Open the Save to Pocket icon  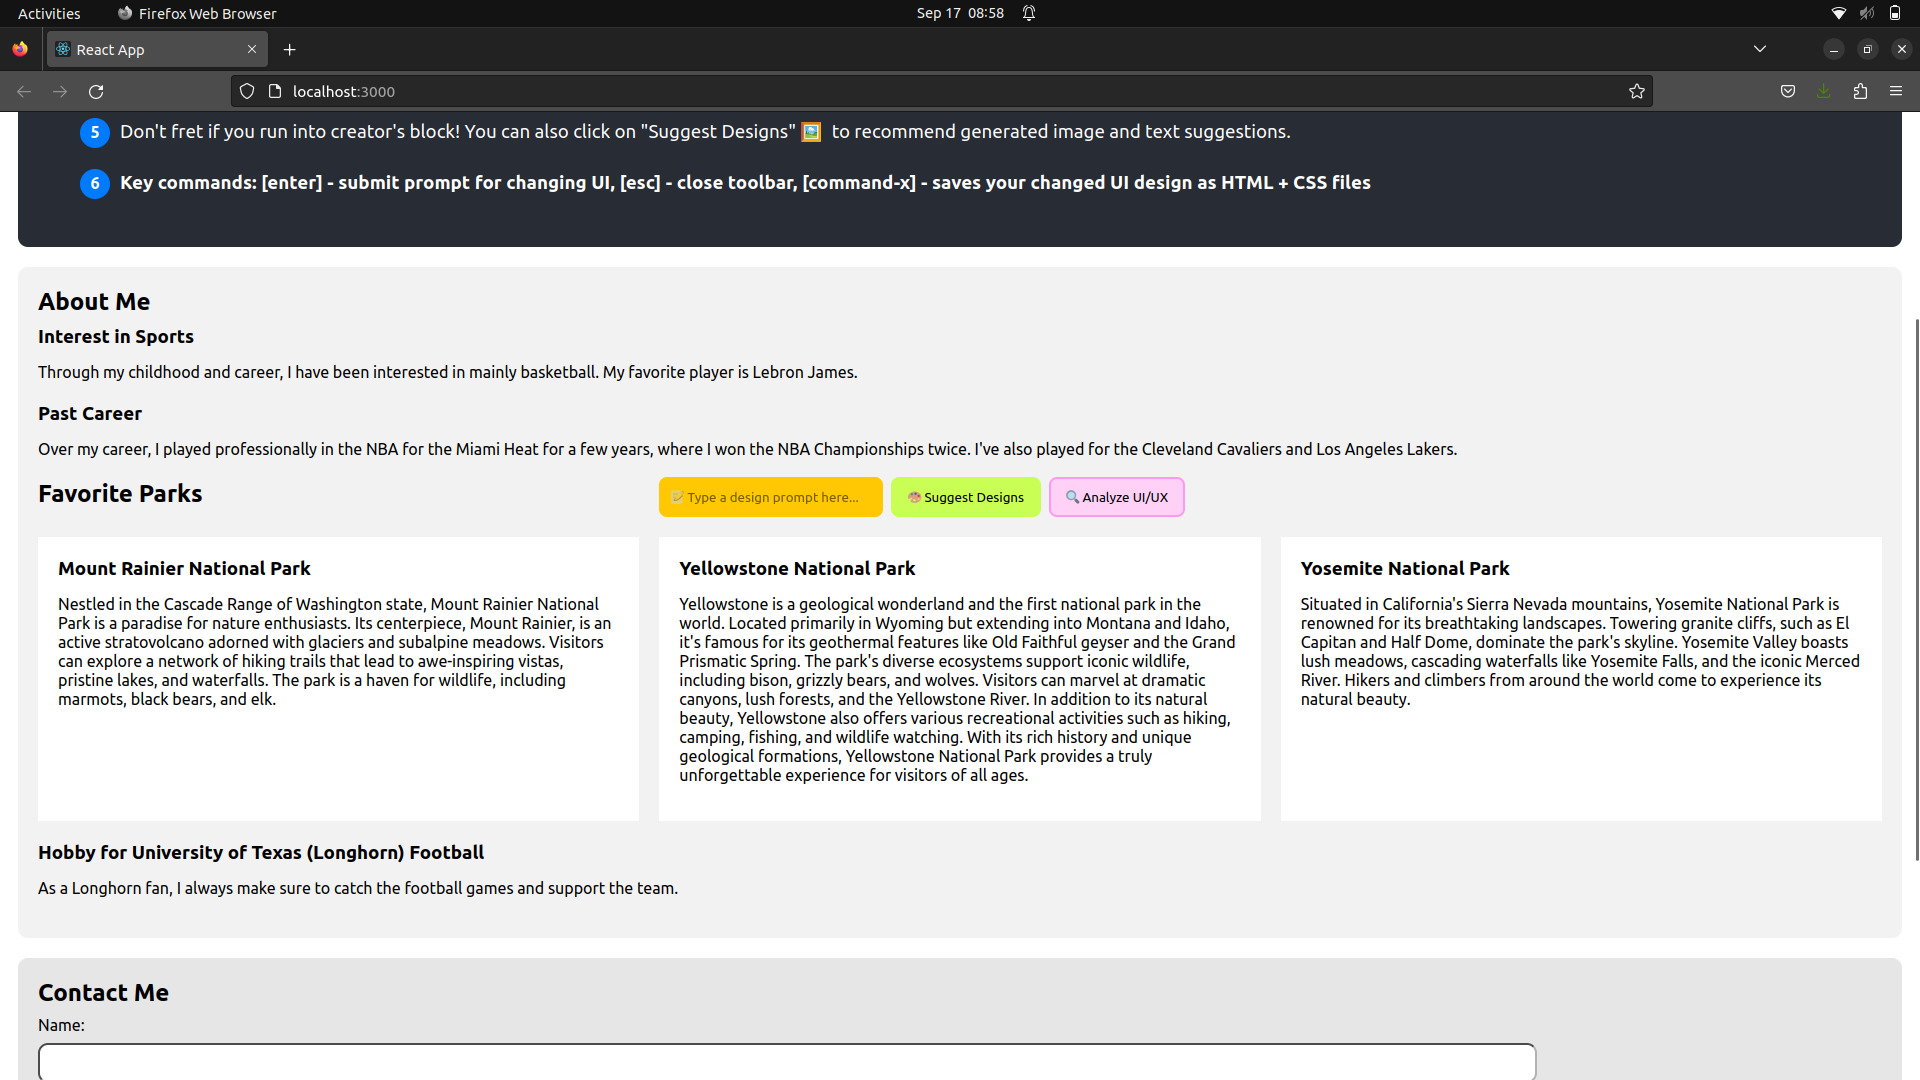click(1788, 91)
